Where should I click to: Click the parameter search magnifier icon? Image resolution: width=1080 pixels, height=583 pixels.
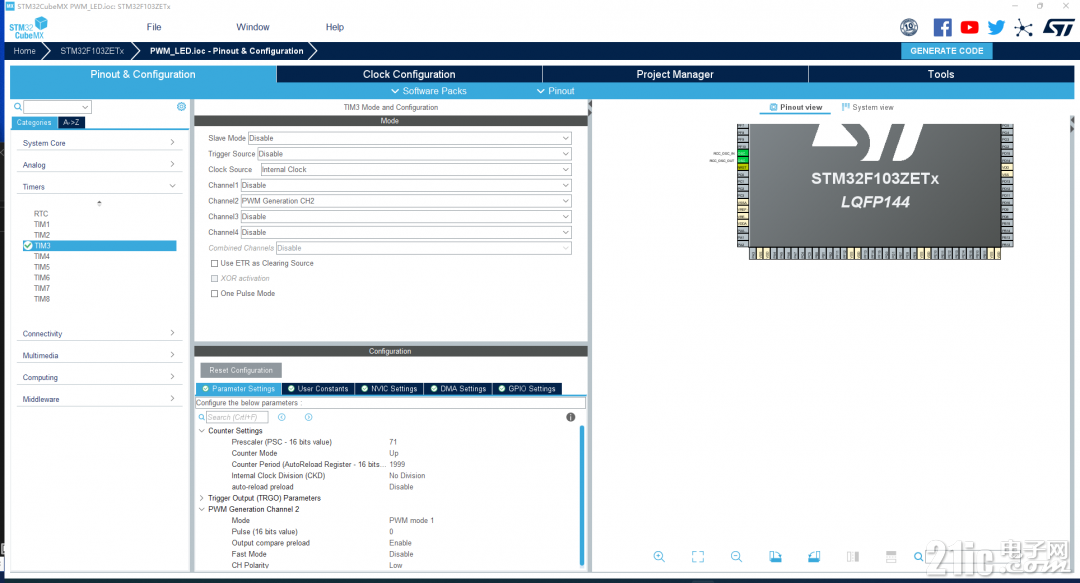pos(202,417)
